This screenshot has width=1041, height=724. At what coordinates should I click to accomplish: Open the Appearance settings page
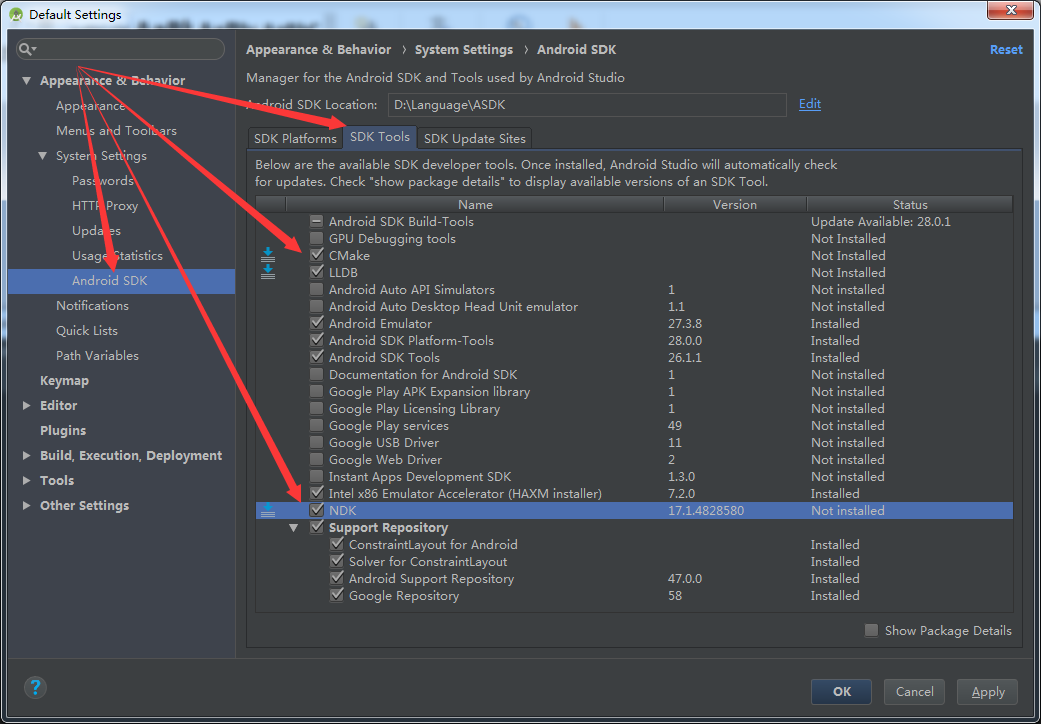click(90, 106)
